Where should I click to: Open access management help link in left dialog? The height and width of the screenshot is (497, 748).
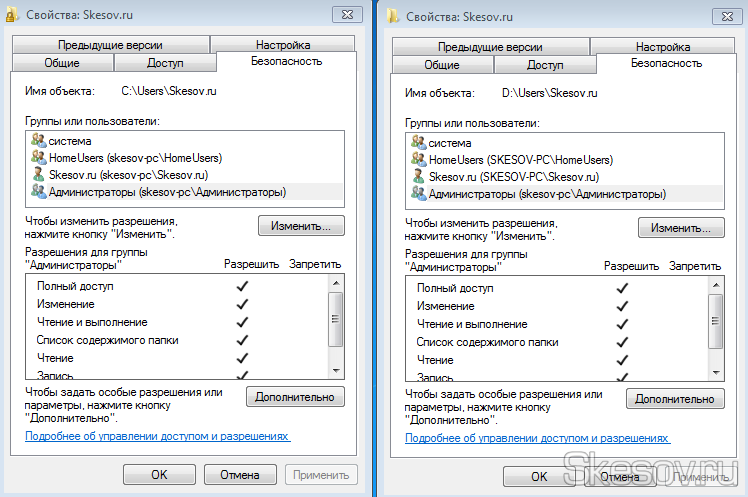tap(158, 437)
